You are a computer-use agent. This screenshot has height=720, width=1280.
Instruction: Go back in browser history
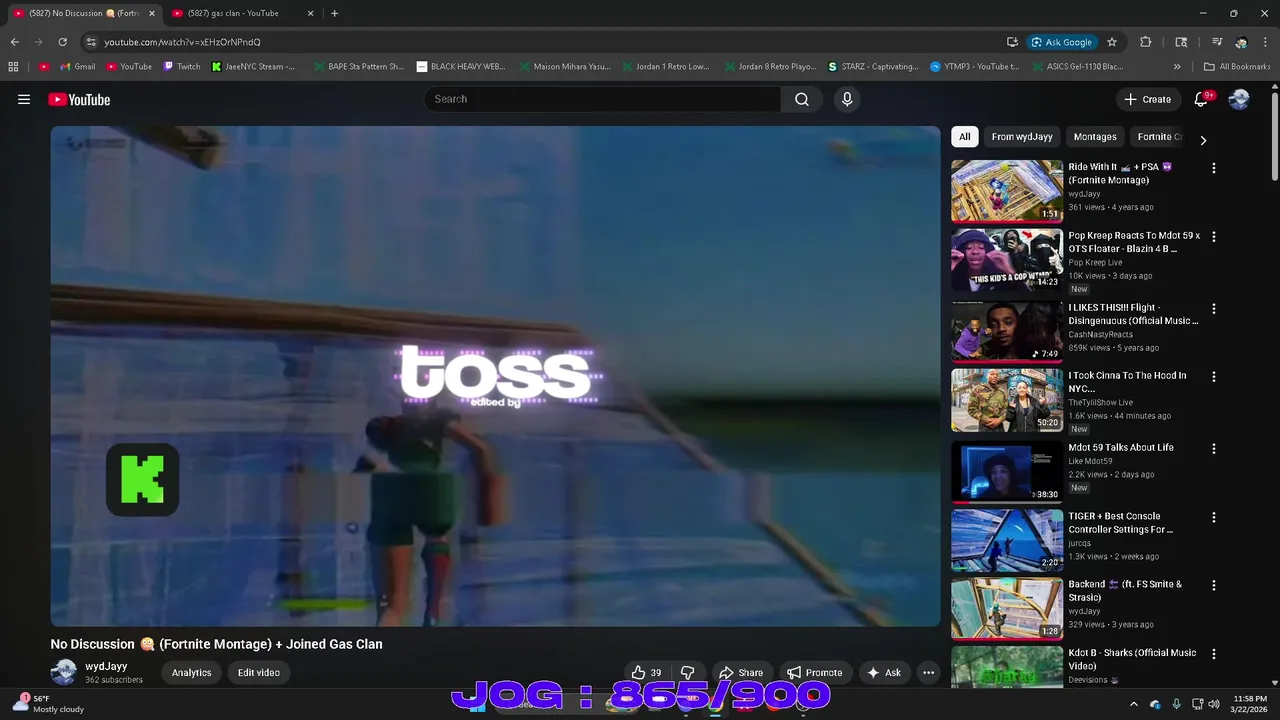tap(14, 42)
